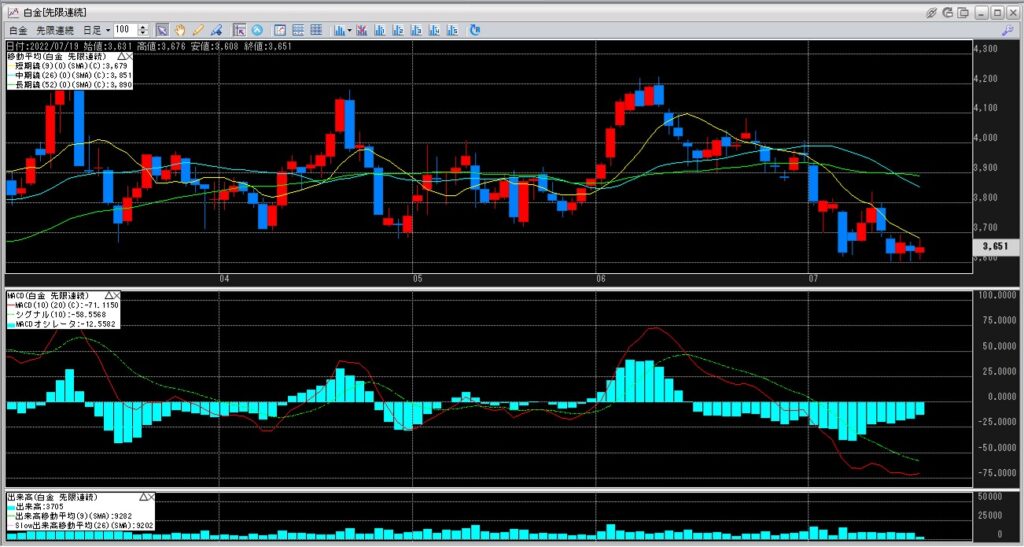Screen dimensions: 1024x547
Task: Close the 出来高 legend box
Action: pos(152,497)
